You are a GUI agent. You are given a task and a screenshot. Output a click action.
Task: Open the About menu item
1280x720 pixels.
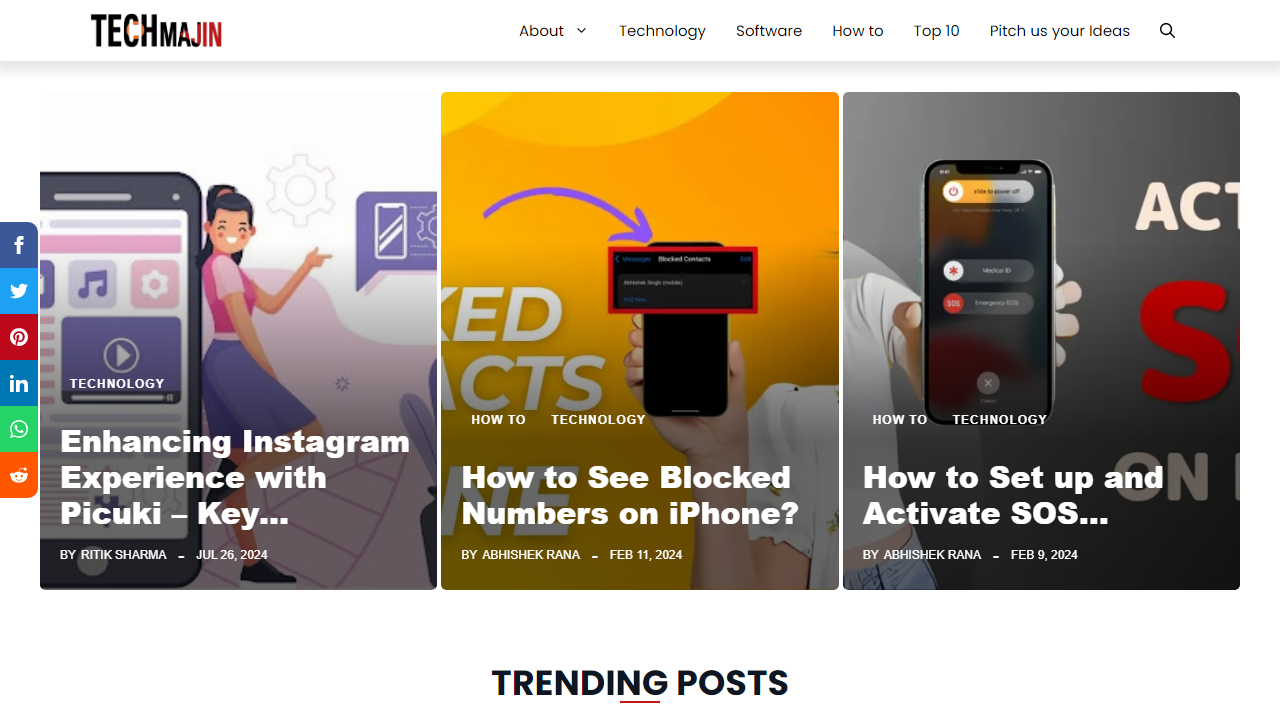point(541,31)
